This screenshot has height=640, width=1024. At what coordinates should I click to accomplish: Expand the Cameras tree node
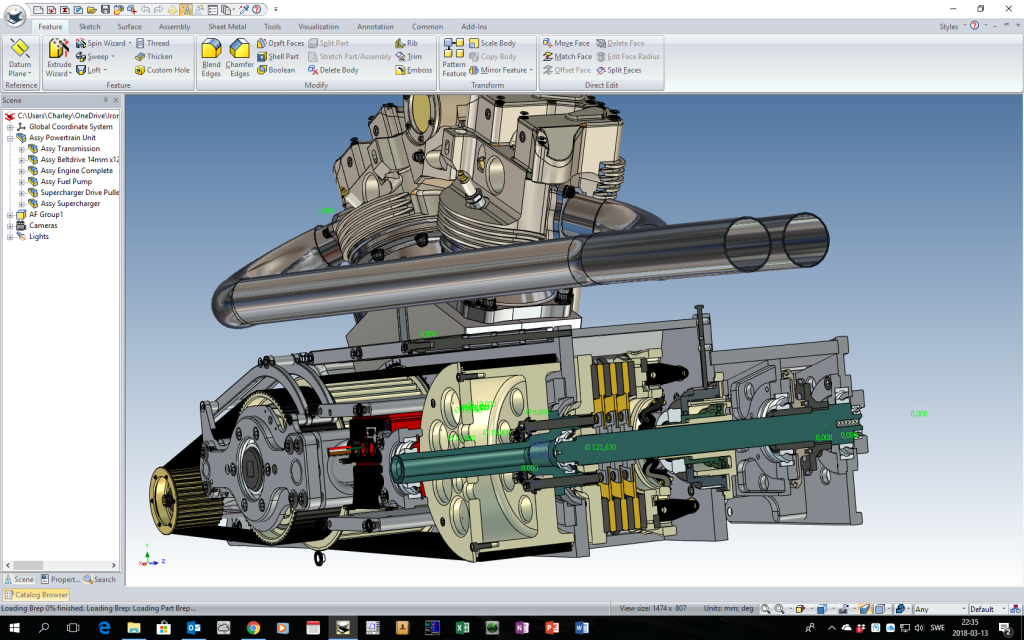tap(10, 226)
